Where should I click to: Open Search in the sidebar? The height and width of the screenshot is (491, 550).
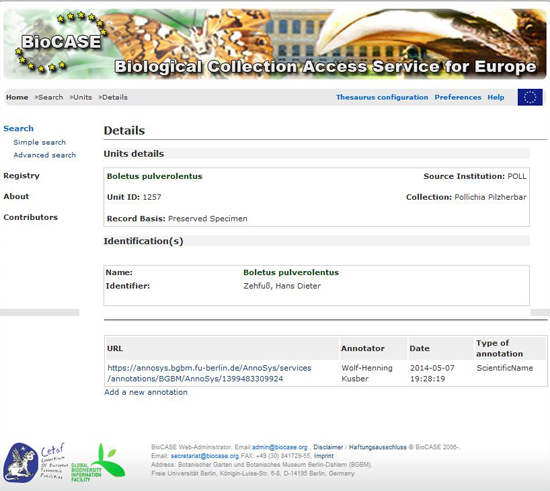point(19,128)
